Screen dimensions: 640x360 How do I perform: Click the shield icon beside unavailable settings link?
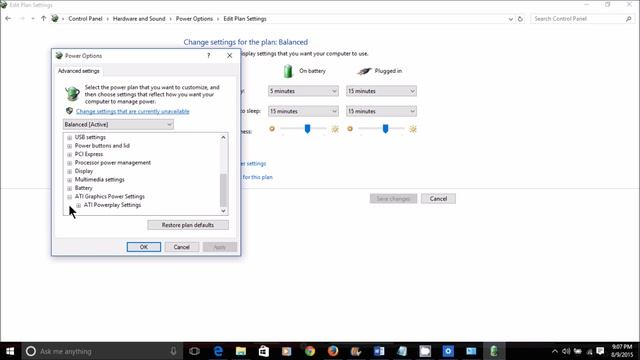pyautogui.click(x=69, y=111)
